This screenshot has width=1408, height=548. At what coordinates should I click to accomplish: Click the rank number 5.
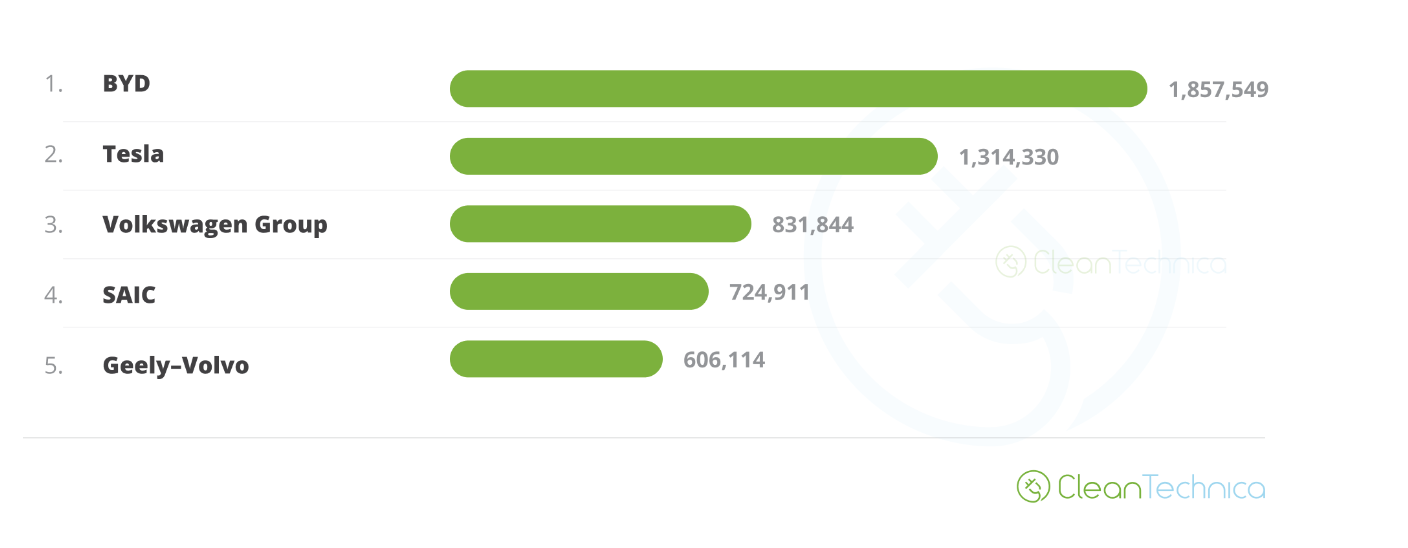click(53, 365)
